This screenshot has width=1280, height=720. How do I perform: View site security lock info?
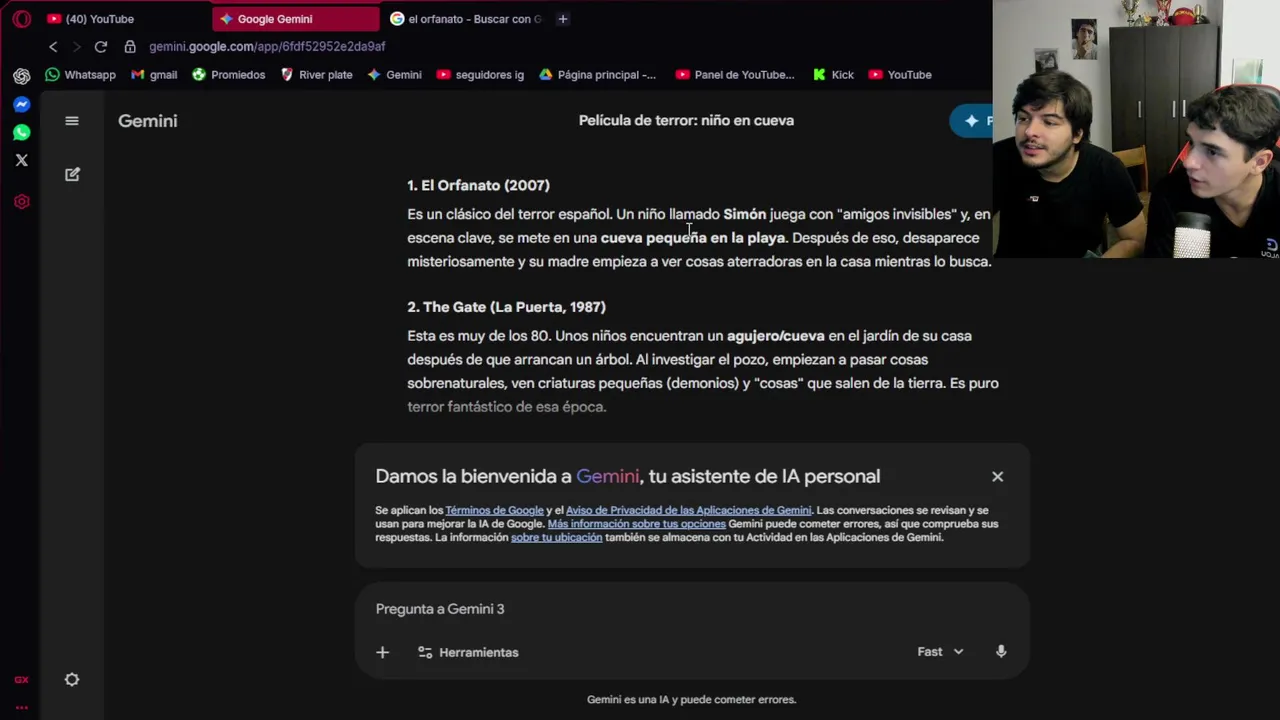tap(130, 46)
